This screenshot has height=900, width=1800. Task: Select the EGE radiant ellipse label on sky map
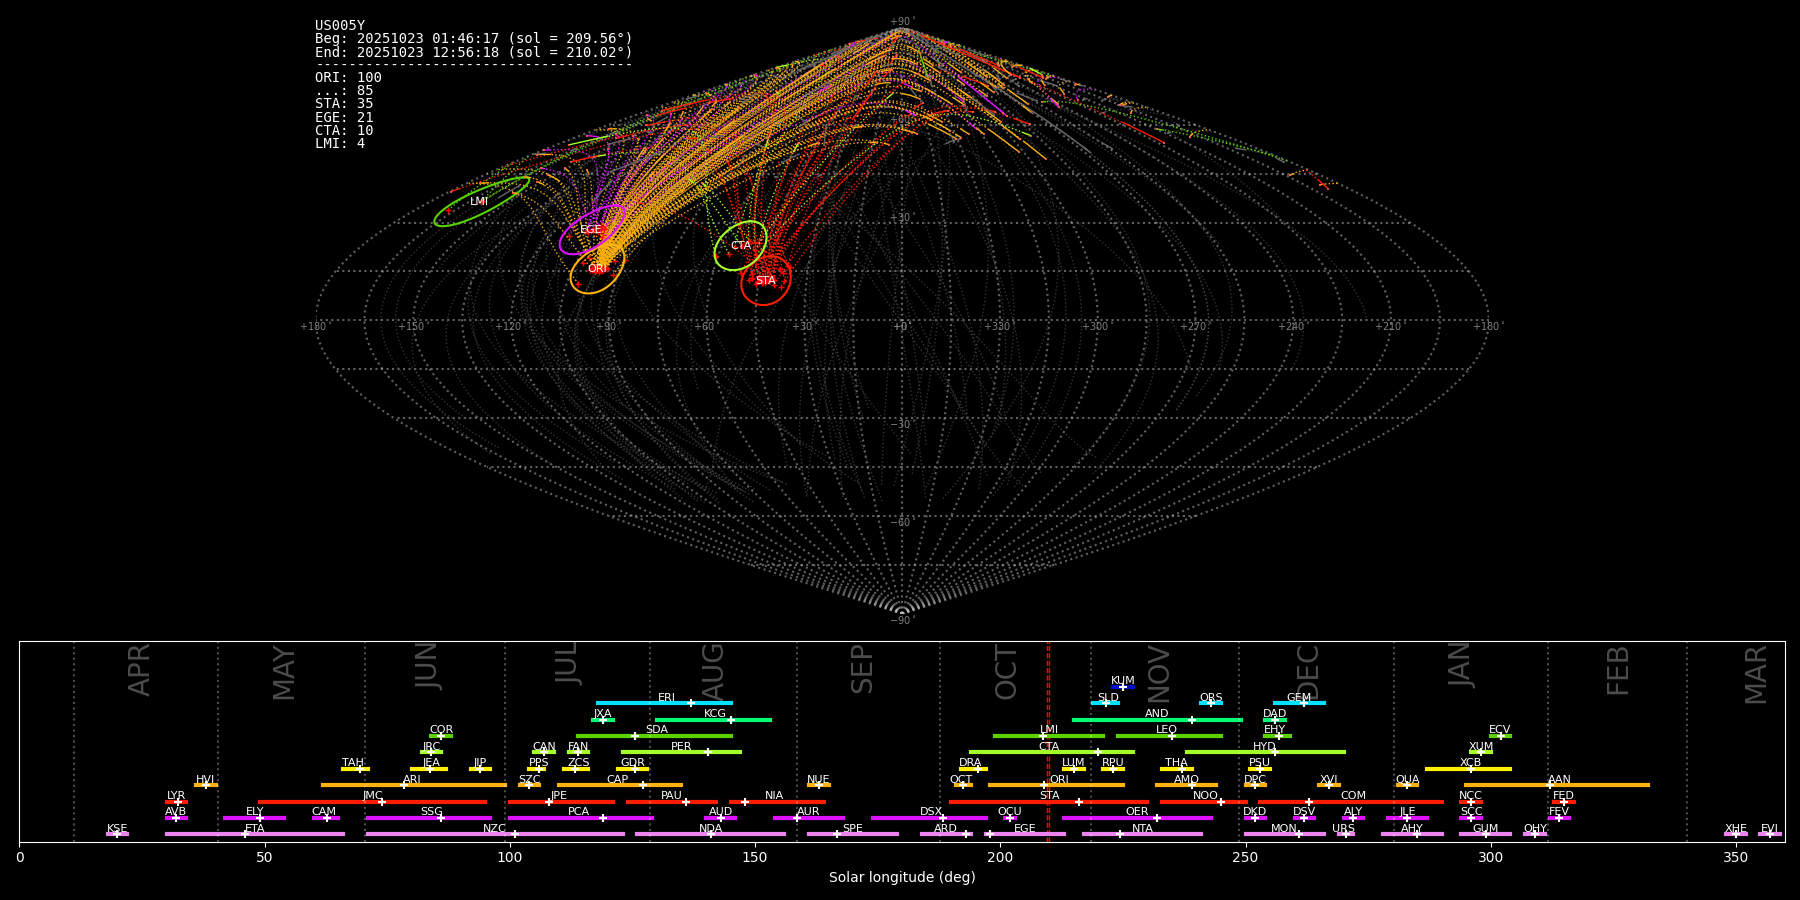click(591, 230)
